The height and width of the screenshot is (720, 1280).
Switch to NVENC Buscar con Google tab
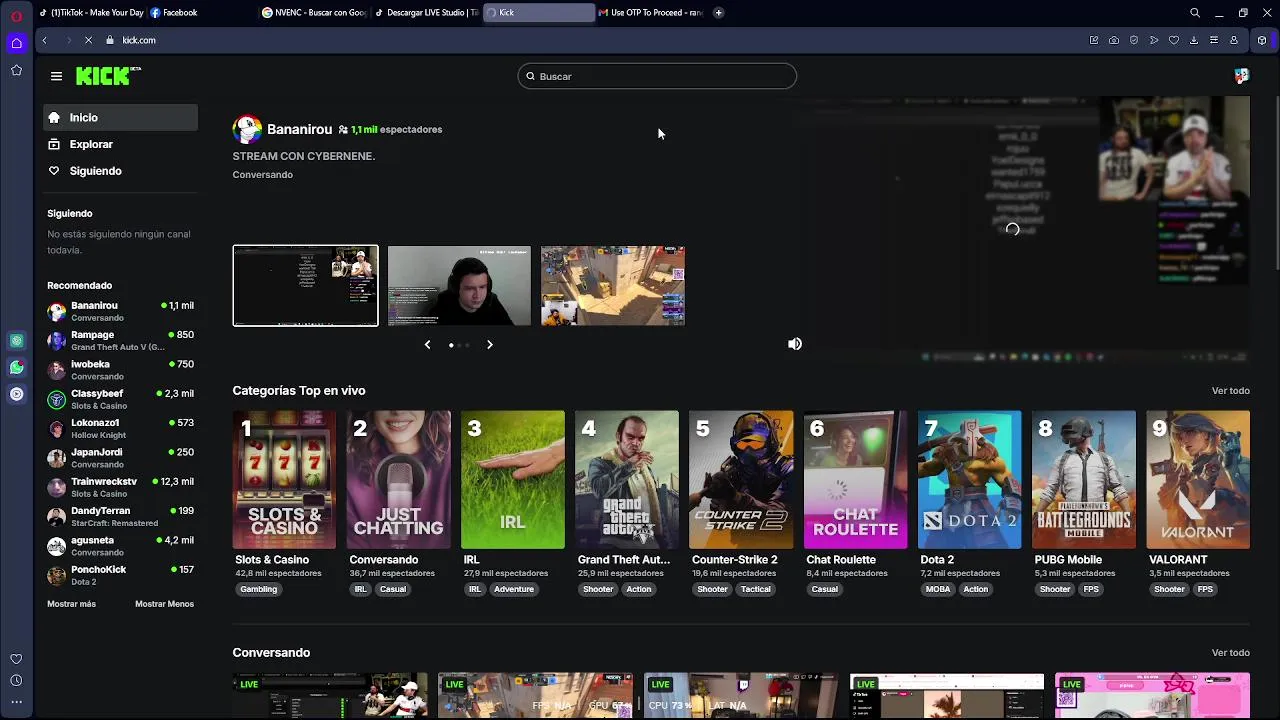coord(314,13)
